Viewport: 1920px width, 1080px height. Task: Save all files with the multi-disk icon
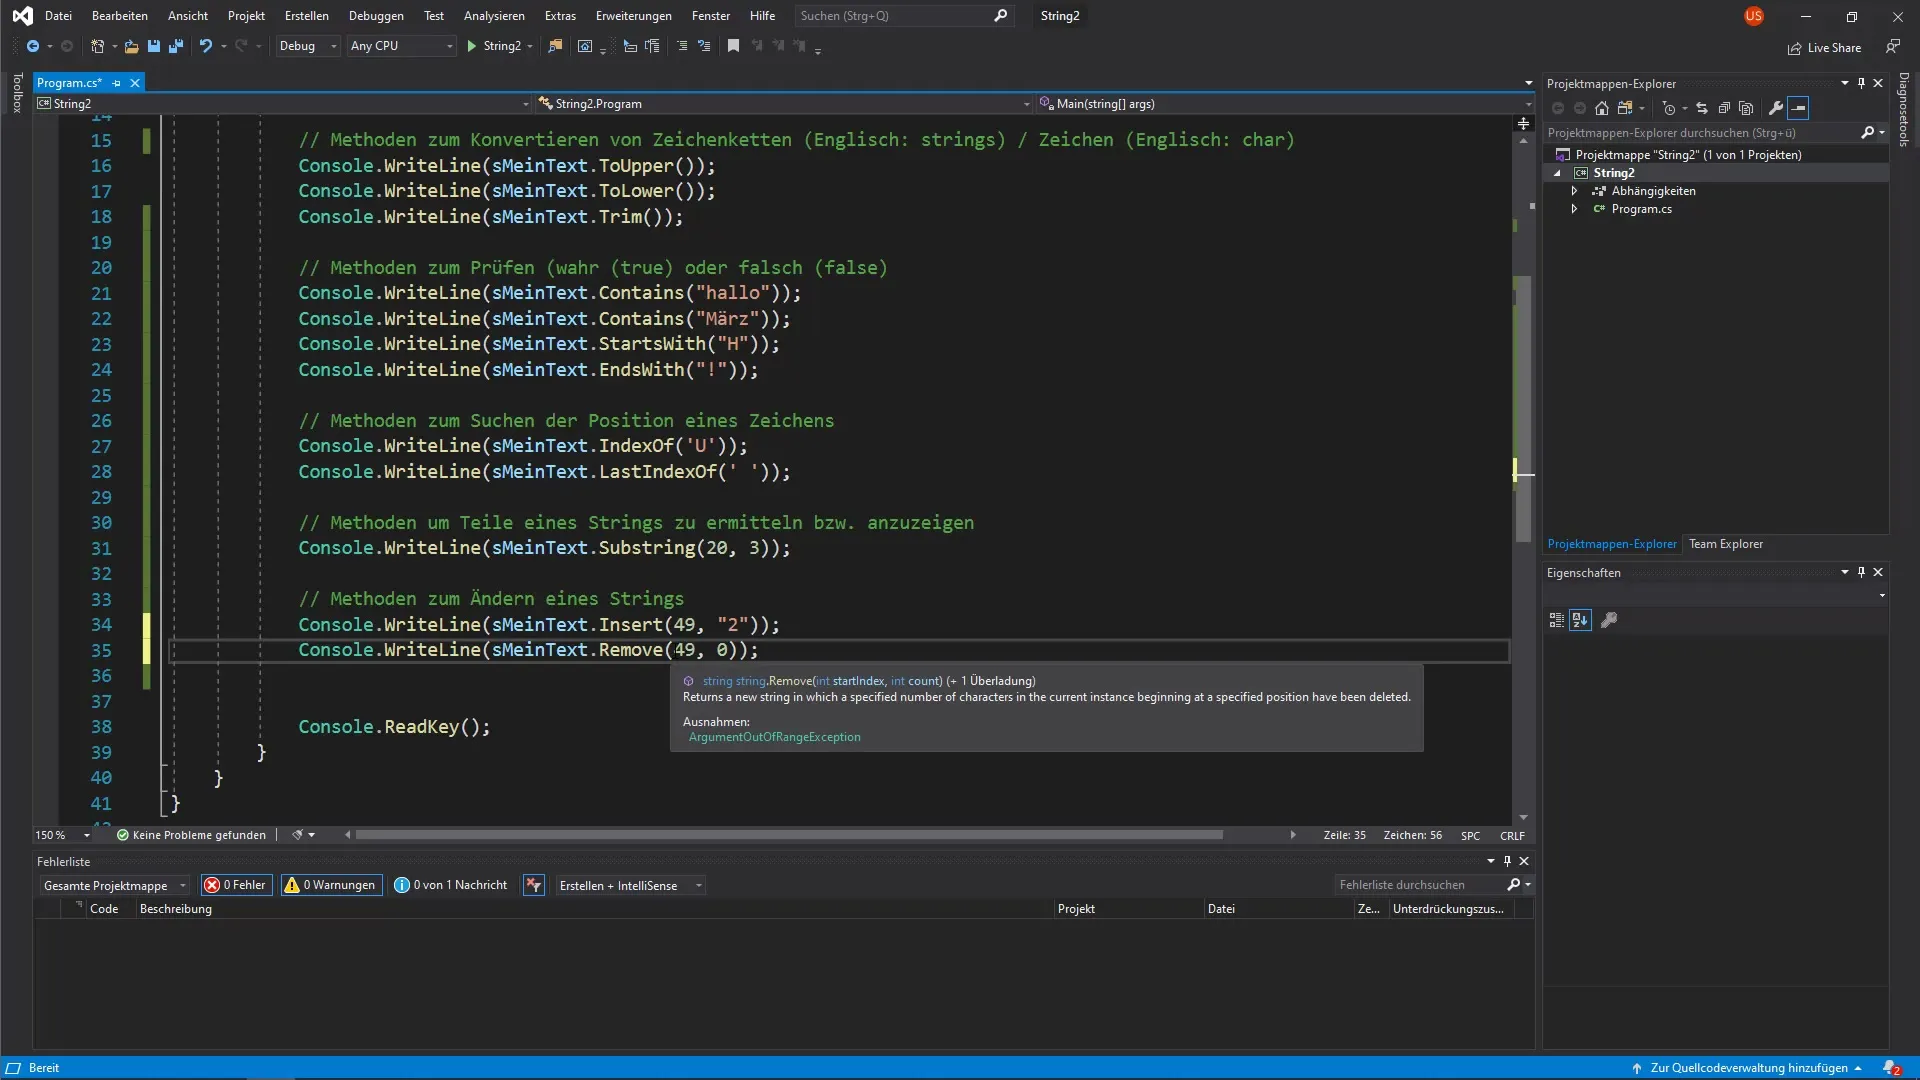tap(176, 46)
